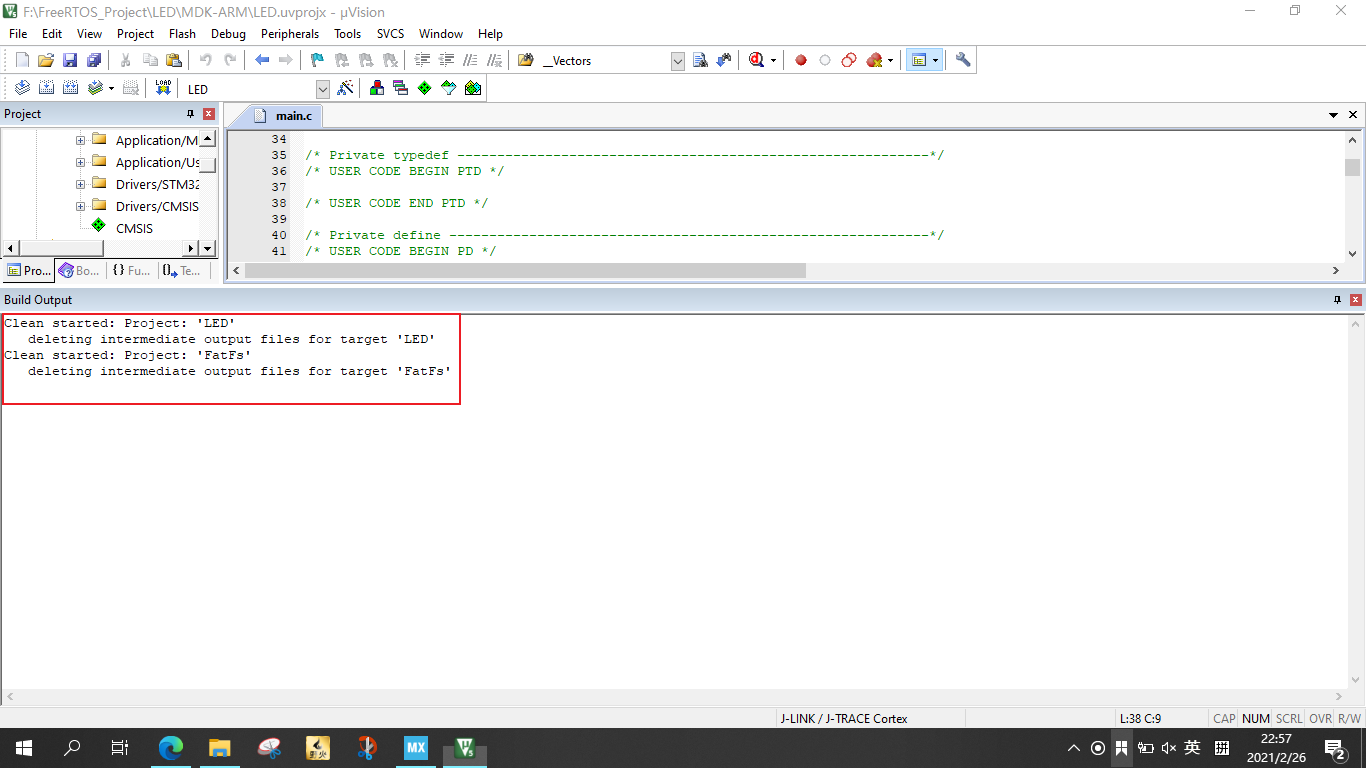Save the current file
This screenshot has height=768, width=1366.
(70, 60)
